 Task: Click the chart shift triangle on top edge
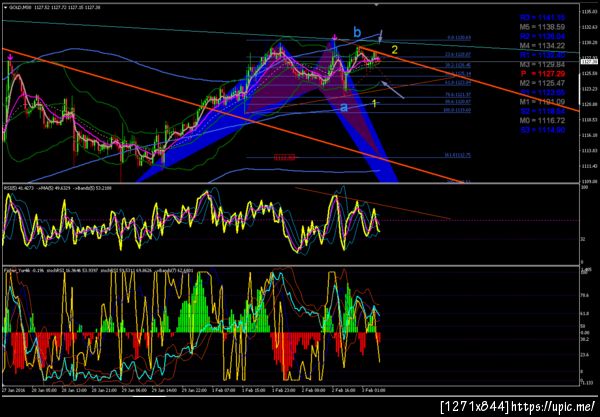click(377, 5)
